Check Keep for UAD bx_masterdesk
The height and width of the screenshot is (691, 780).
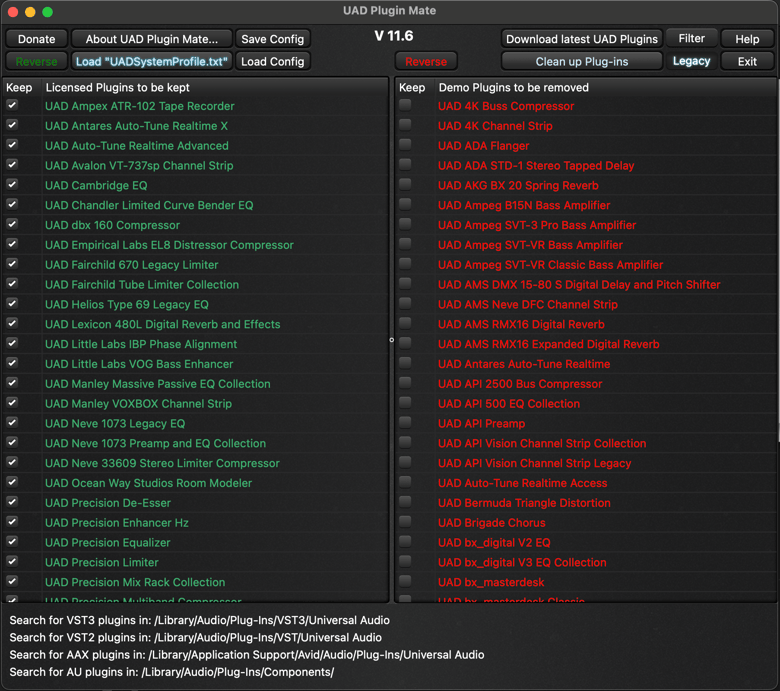[405, 582]
